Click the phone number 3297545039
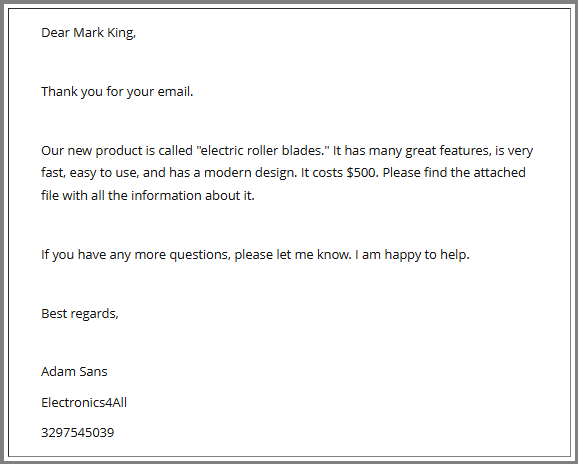 click(x=77, y=433)
